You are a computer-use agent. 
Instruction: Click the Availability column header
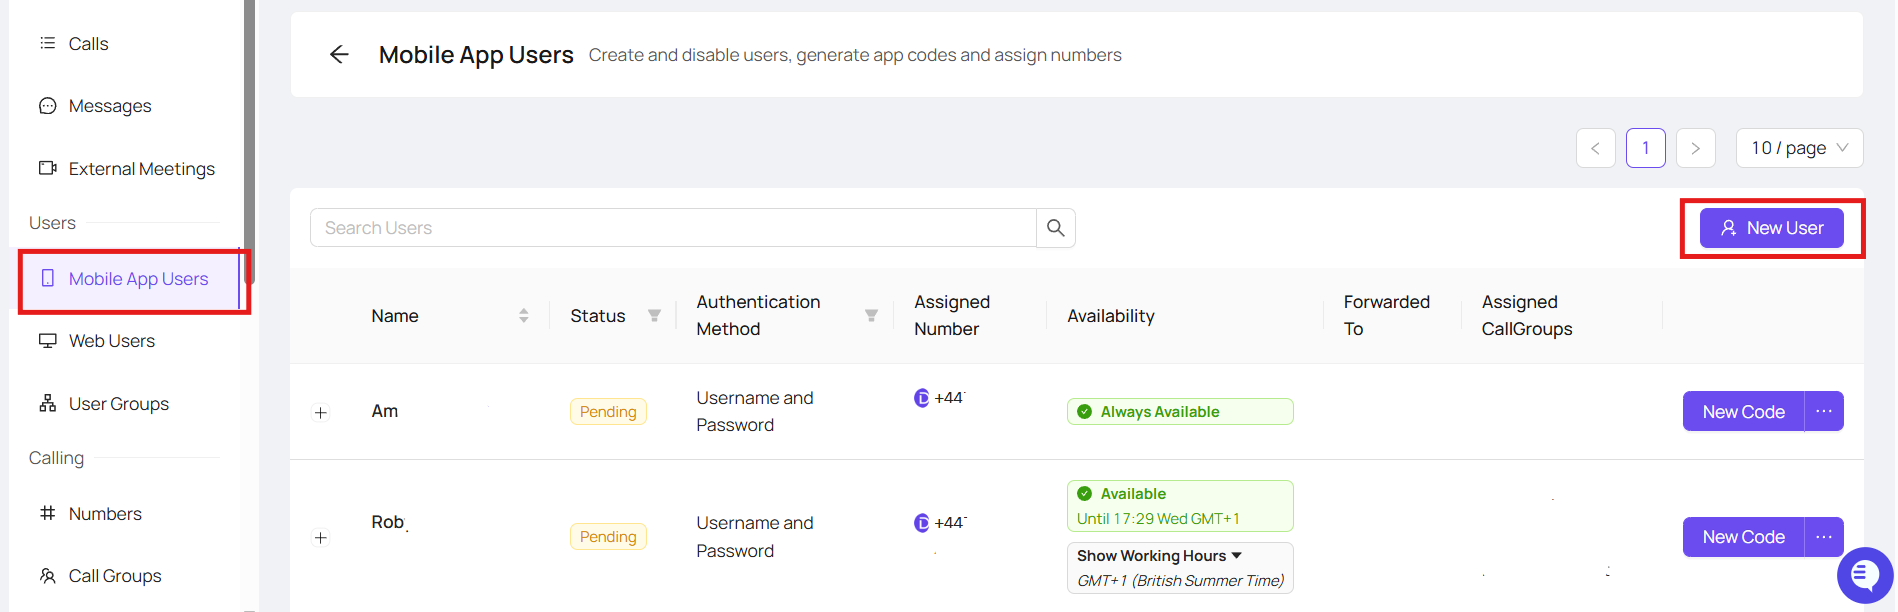(1111, 316)
